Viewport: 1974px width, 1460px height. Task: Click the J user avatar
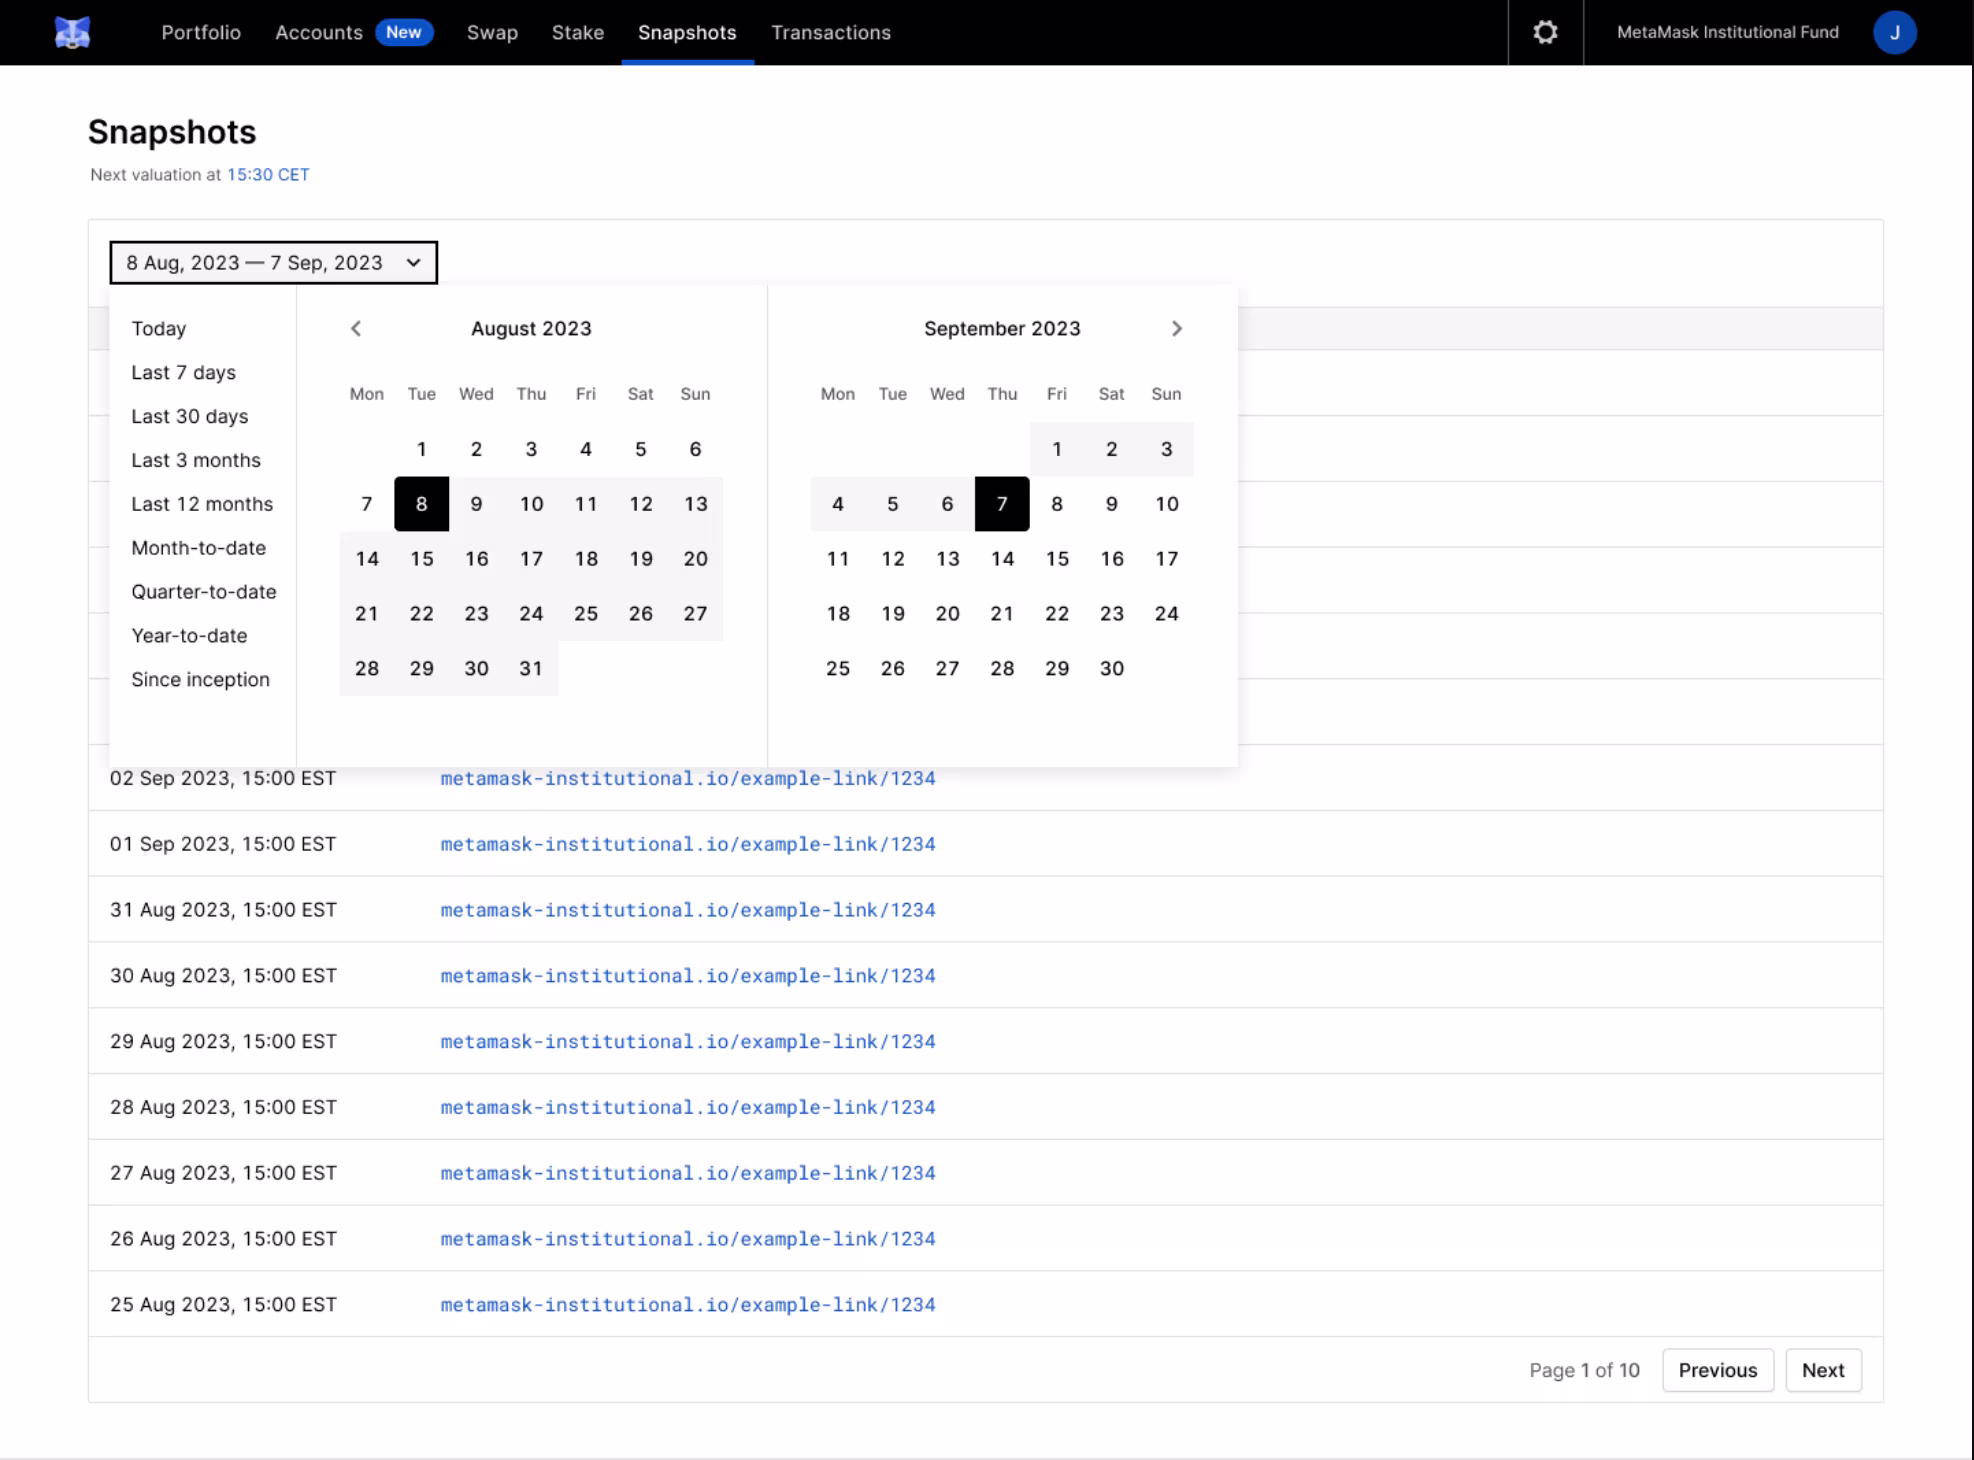point(1894,32)
